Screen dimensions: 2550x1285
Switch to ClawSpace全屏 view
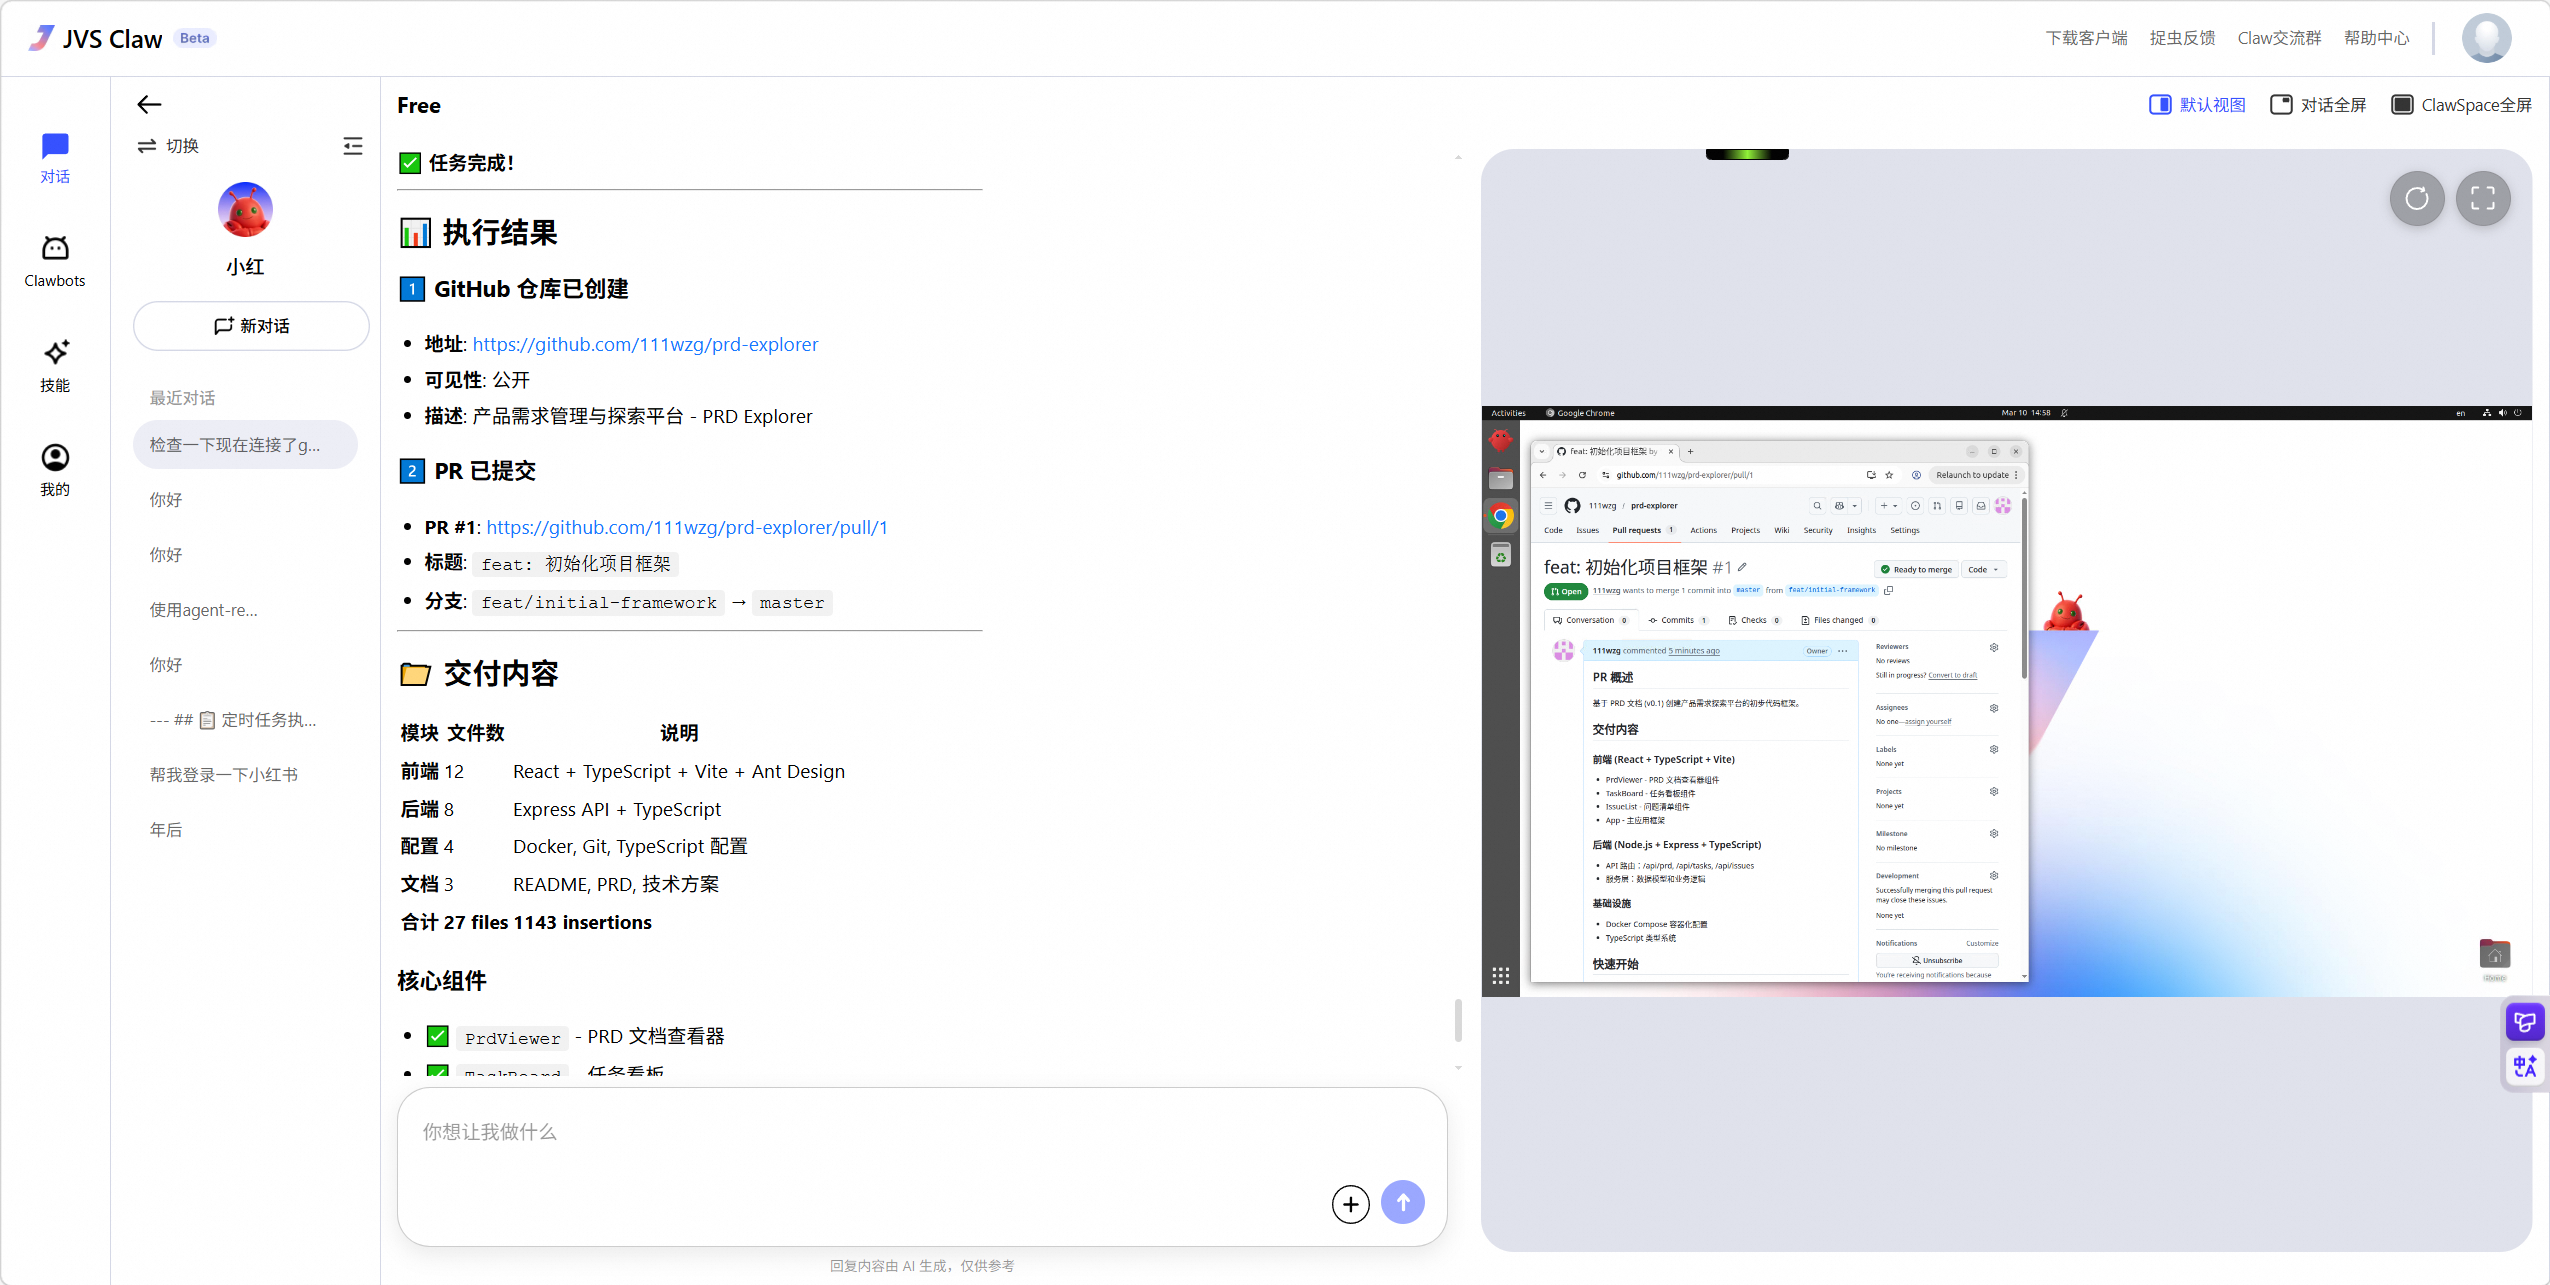click(2462, 104)
